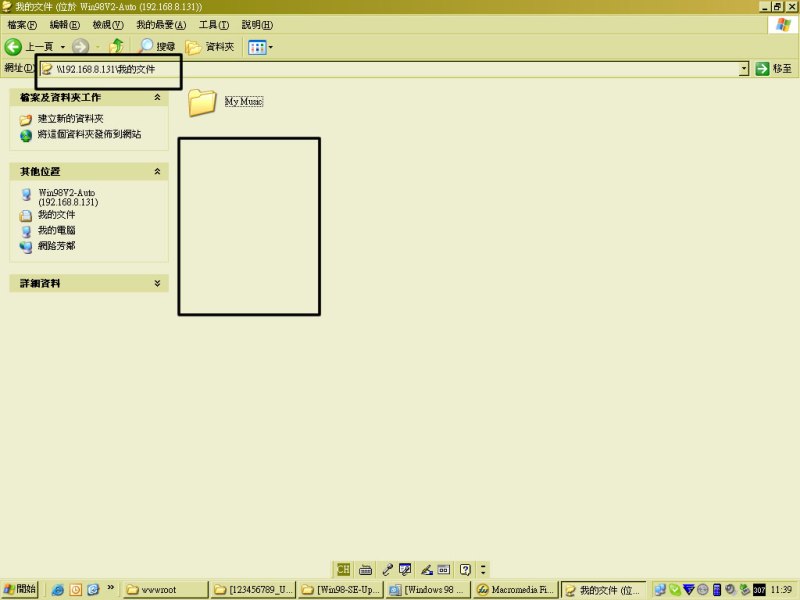
Task: Open the 開始 Start menu
Action: point(19,589)
